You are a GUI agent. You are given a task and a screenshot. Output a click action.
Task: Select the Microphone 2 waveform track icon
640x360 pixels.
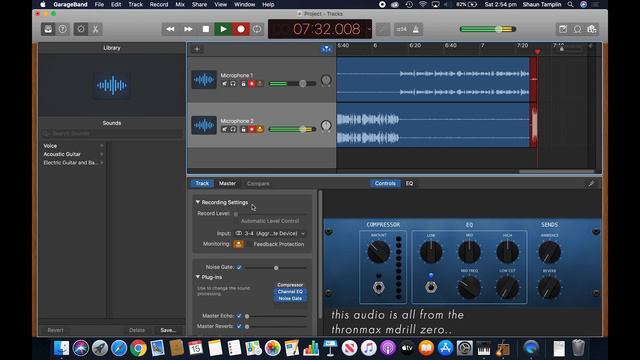[204, 125]
